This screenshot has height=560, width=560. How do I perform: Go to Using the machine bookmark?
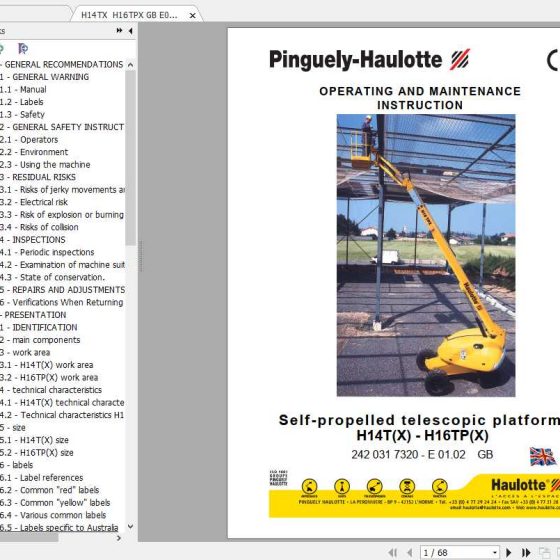[45, 165]
